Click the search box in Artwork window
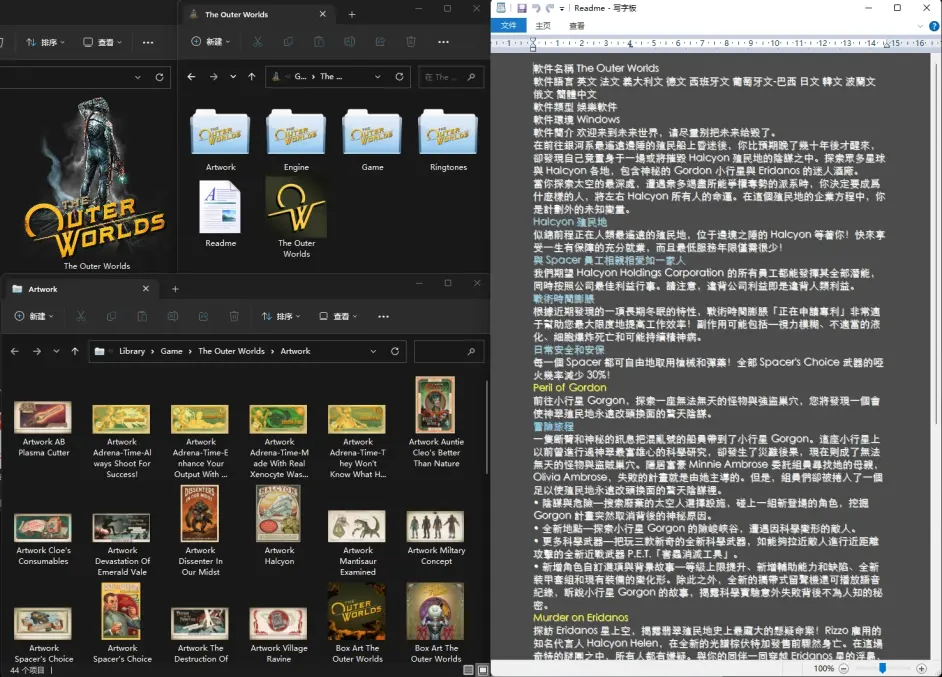The image size is (942, 677). 449,351
